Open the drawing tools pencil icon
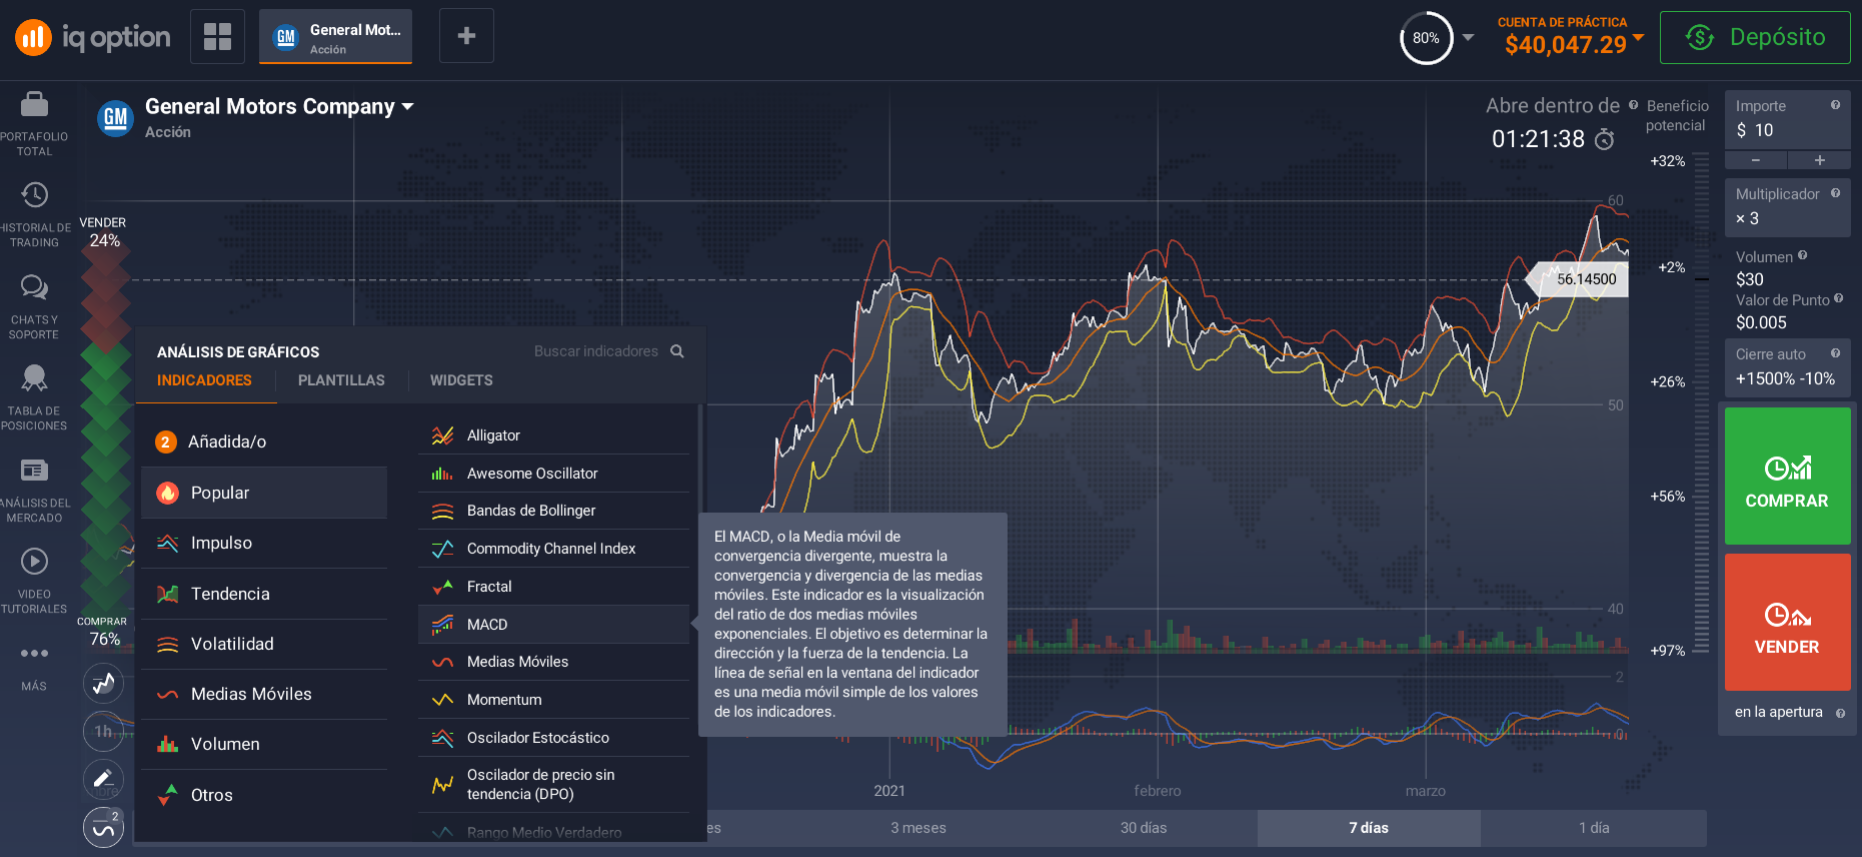Image resolution: width=1862 pixels, height=857 pixels. point(104,779)
